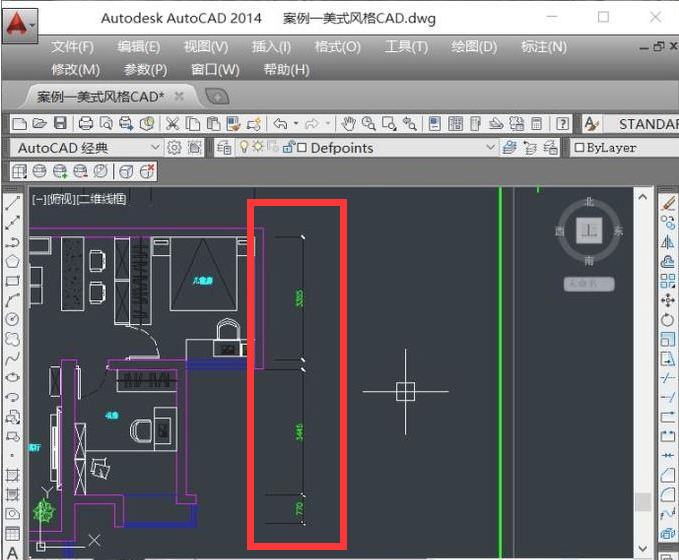
Task: Click the Save icon in toolbar
Action: (60, 123)
